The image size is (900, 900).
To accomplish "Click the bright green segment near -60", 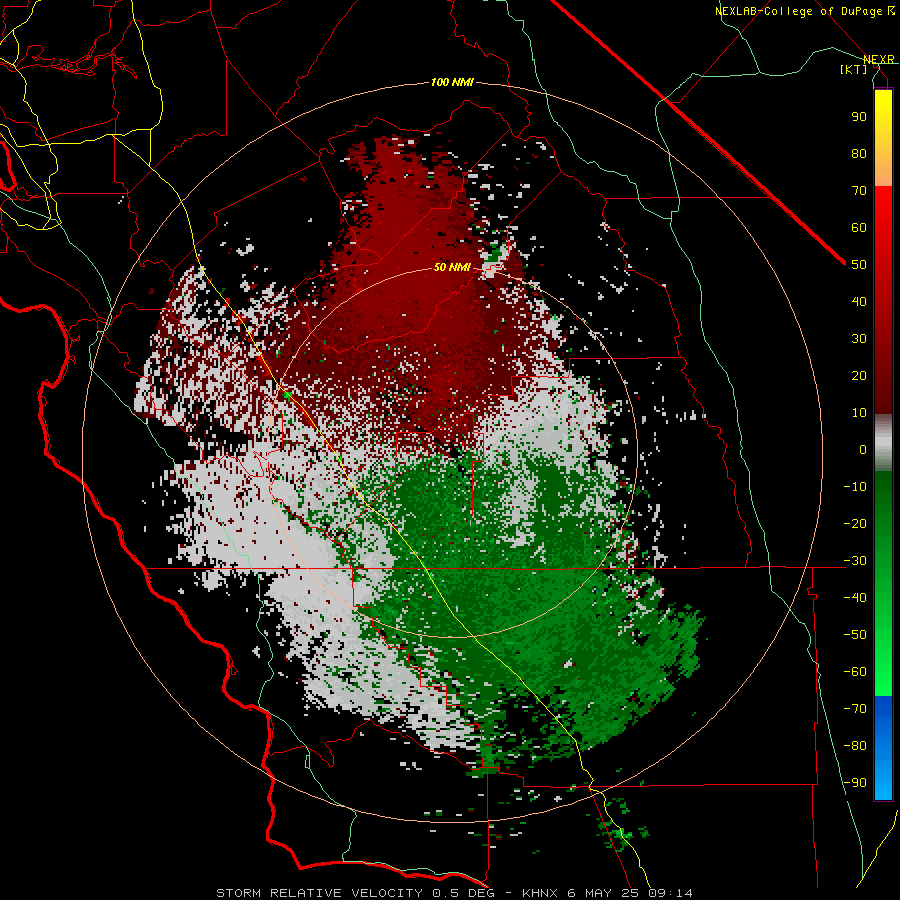I will 883,677.
